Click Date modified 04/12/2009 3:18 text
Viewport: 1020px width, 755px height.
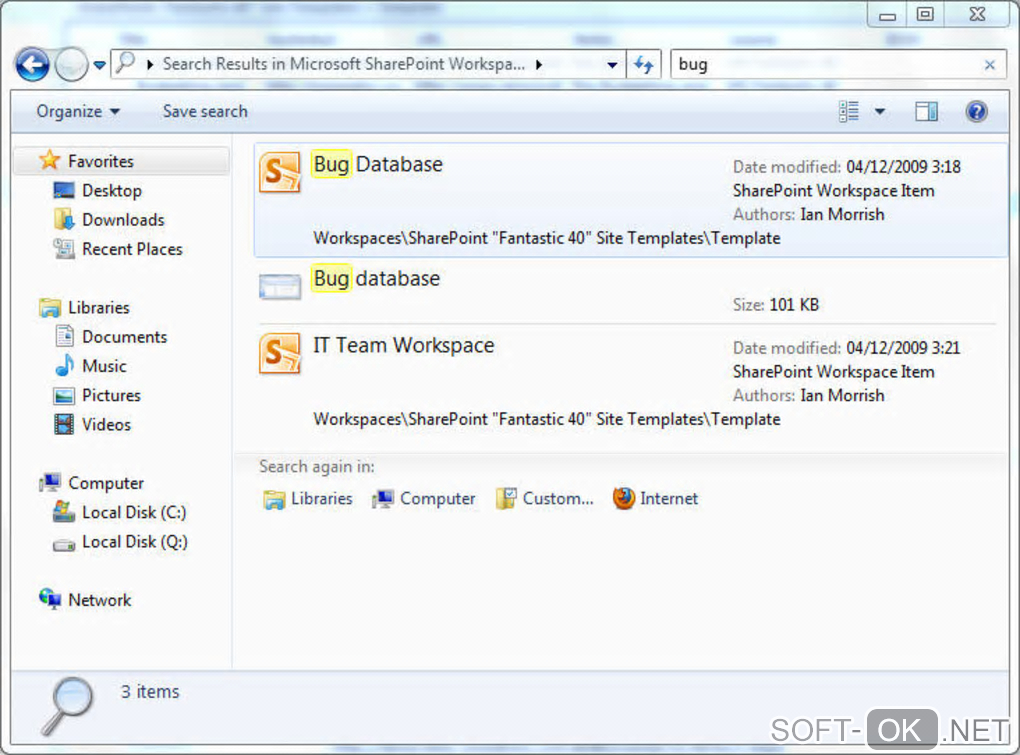click(x=847, y=167)
